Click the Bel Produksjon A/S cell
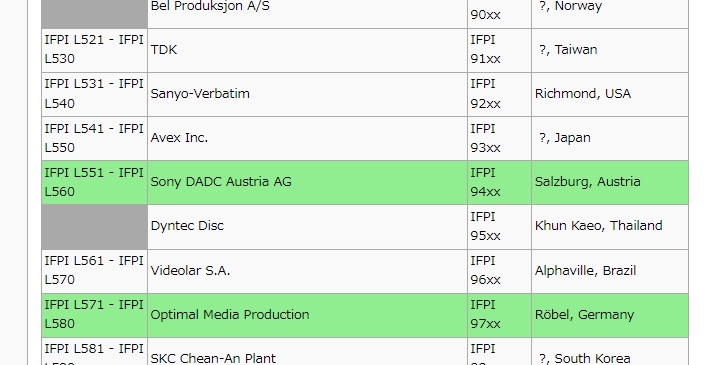Viewport: 714px width, 365px height. pos(307,14)
